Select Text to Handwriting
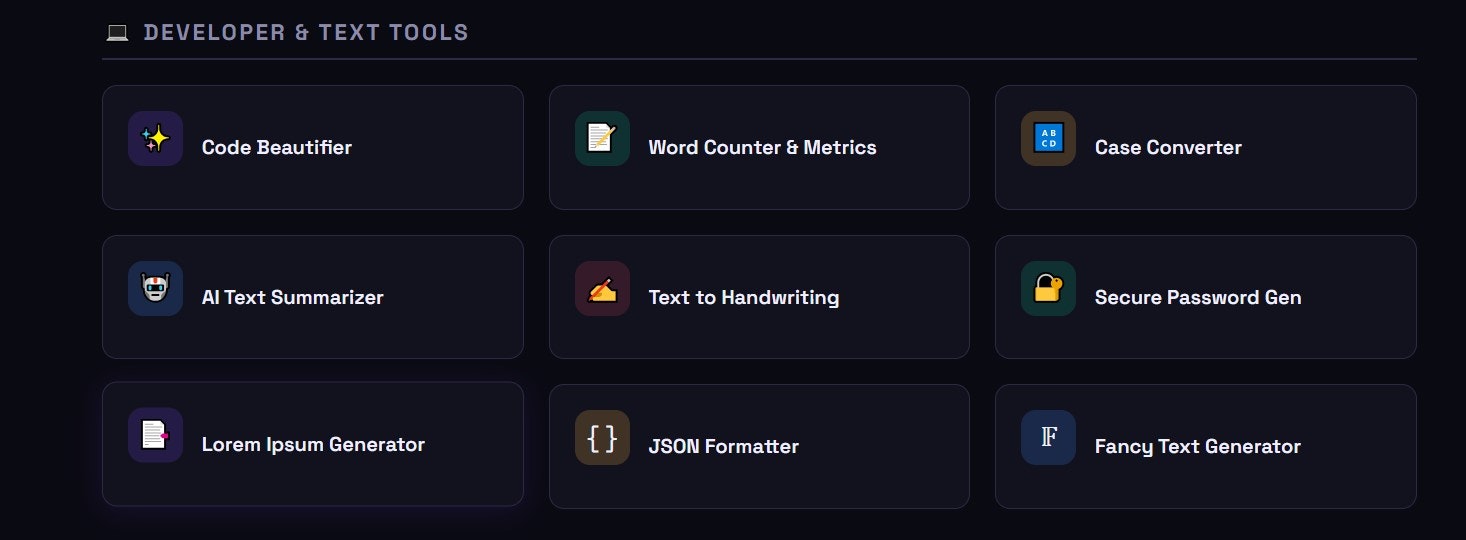 pos(759,297)
